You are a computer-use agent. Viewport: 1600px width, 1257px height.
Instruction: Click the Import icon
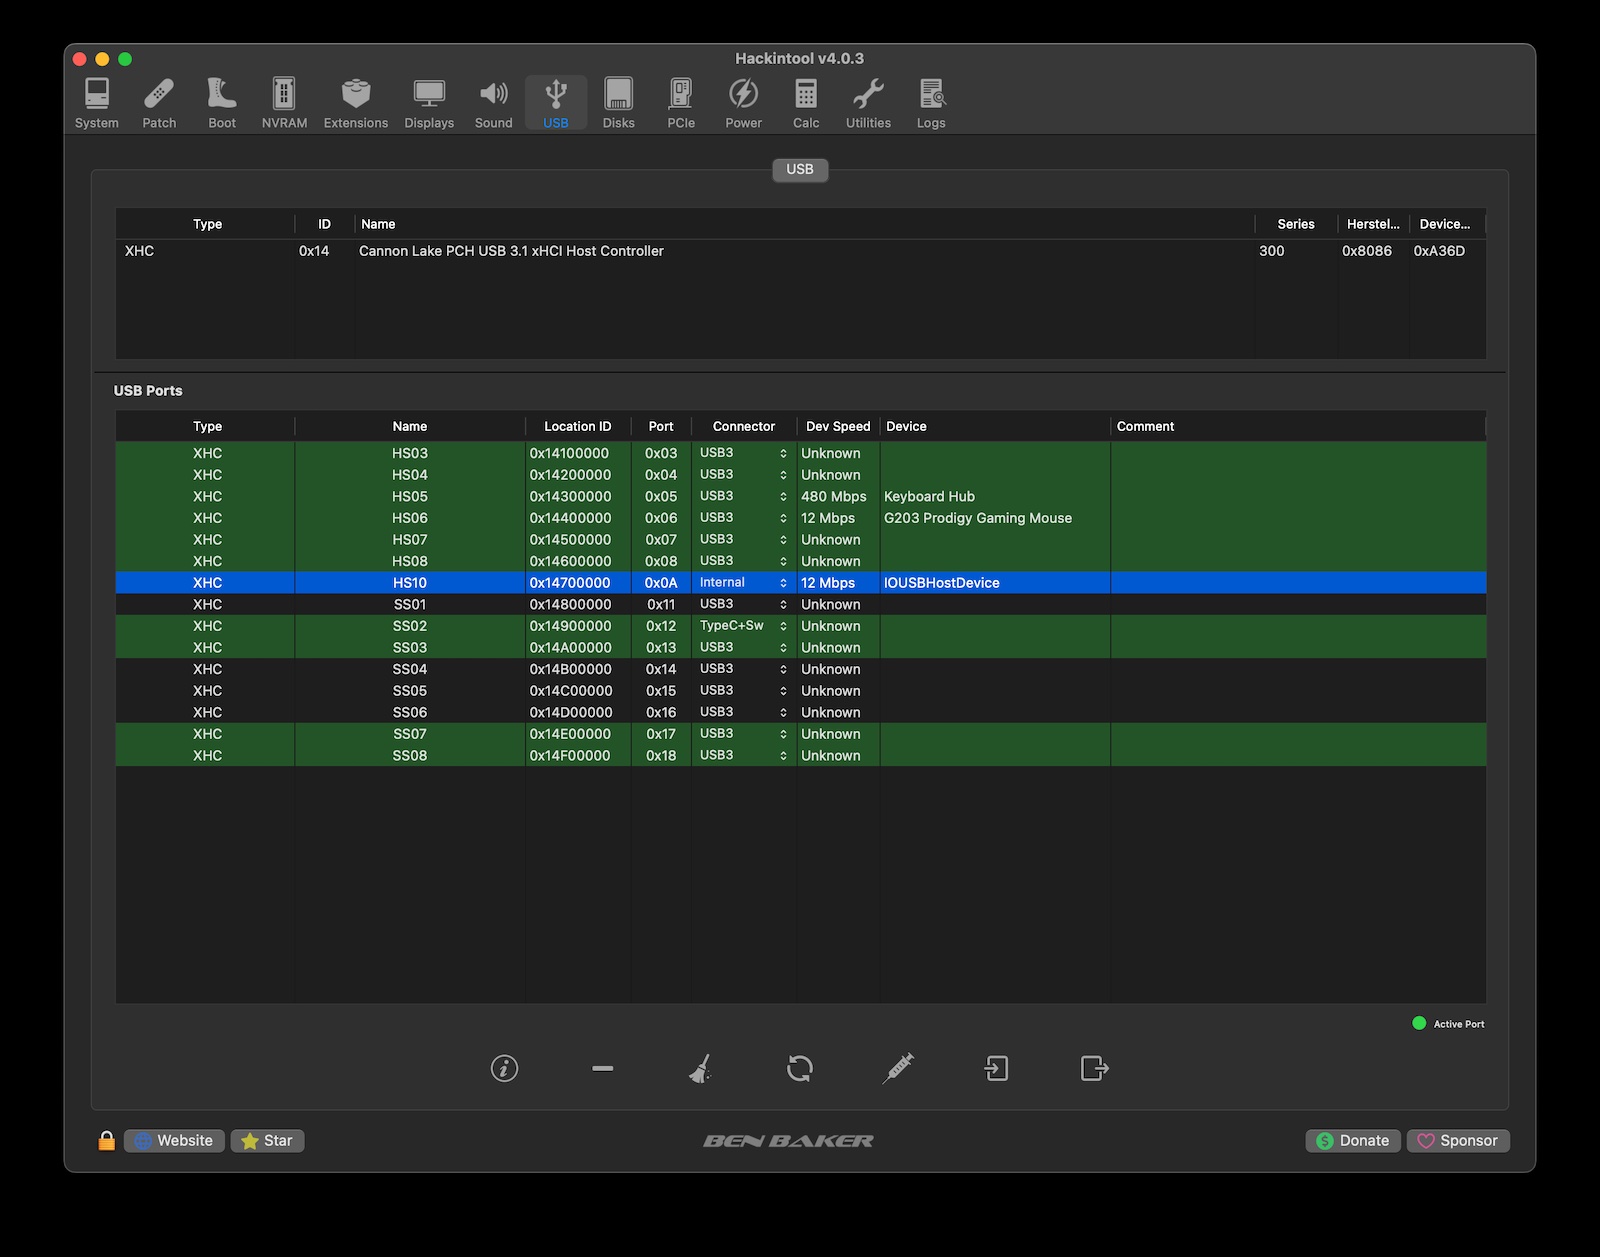click(996, 1068)
